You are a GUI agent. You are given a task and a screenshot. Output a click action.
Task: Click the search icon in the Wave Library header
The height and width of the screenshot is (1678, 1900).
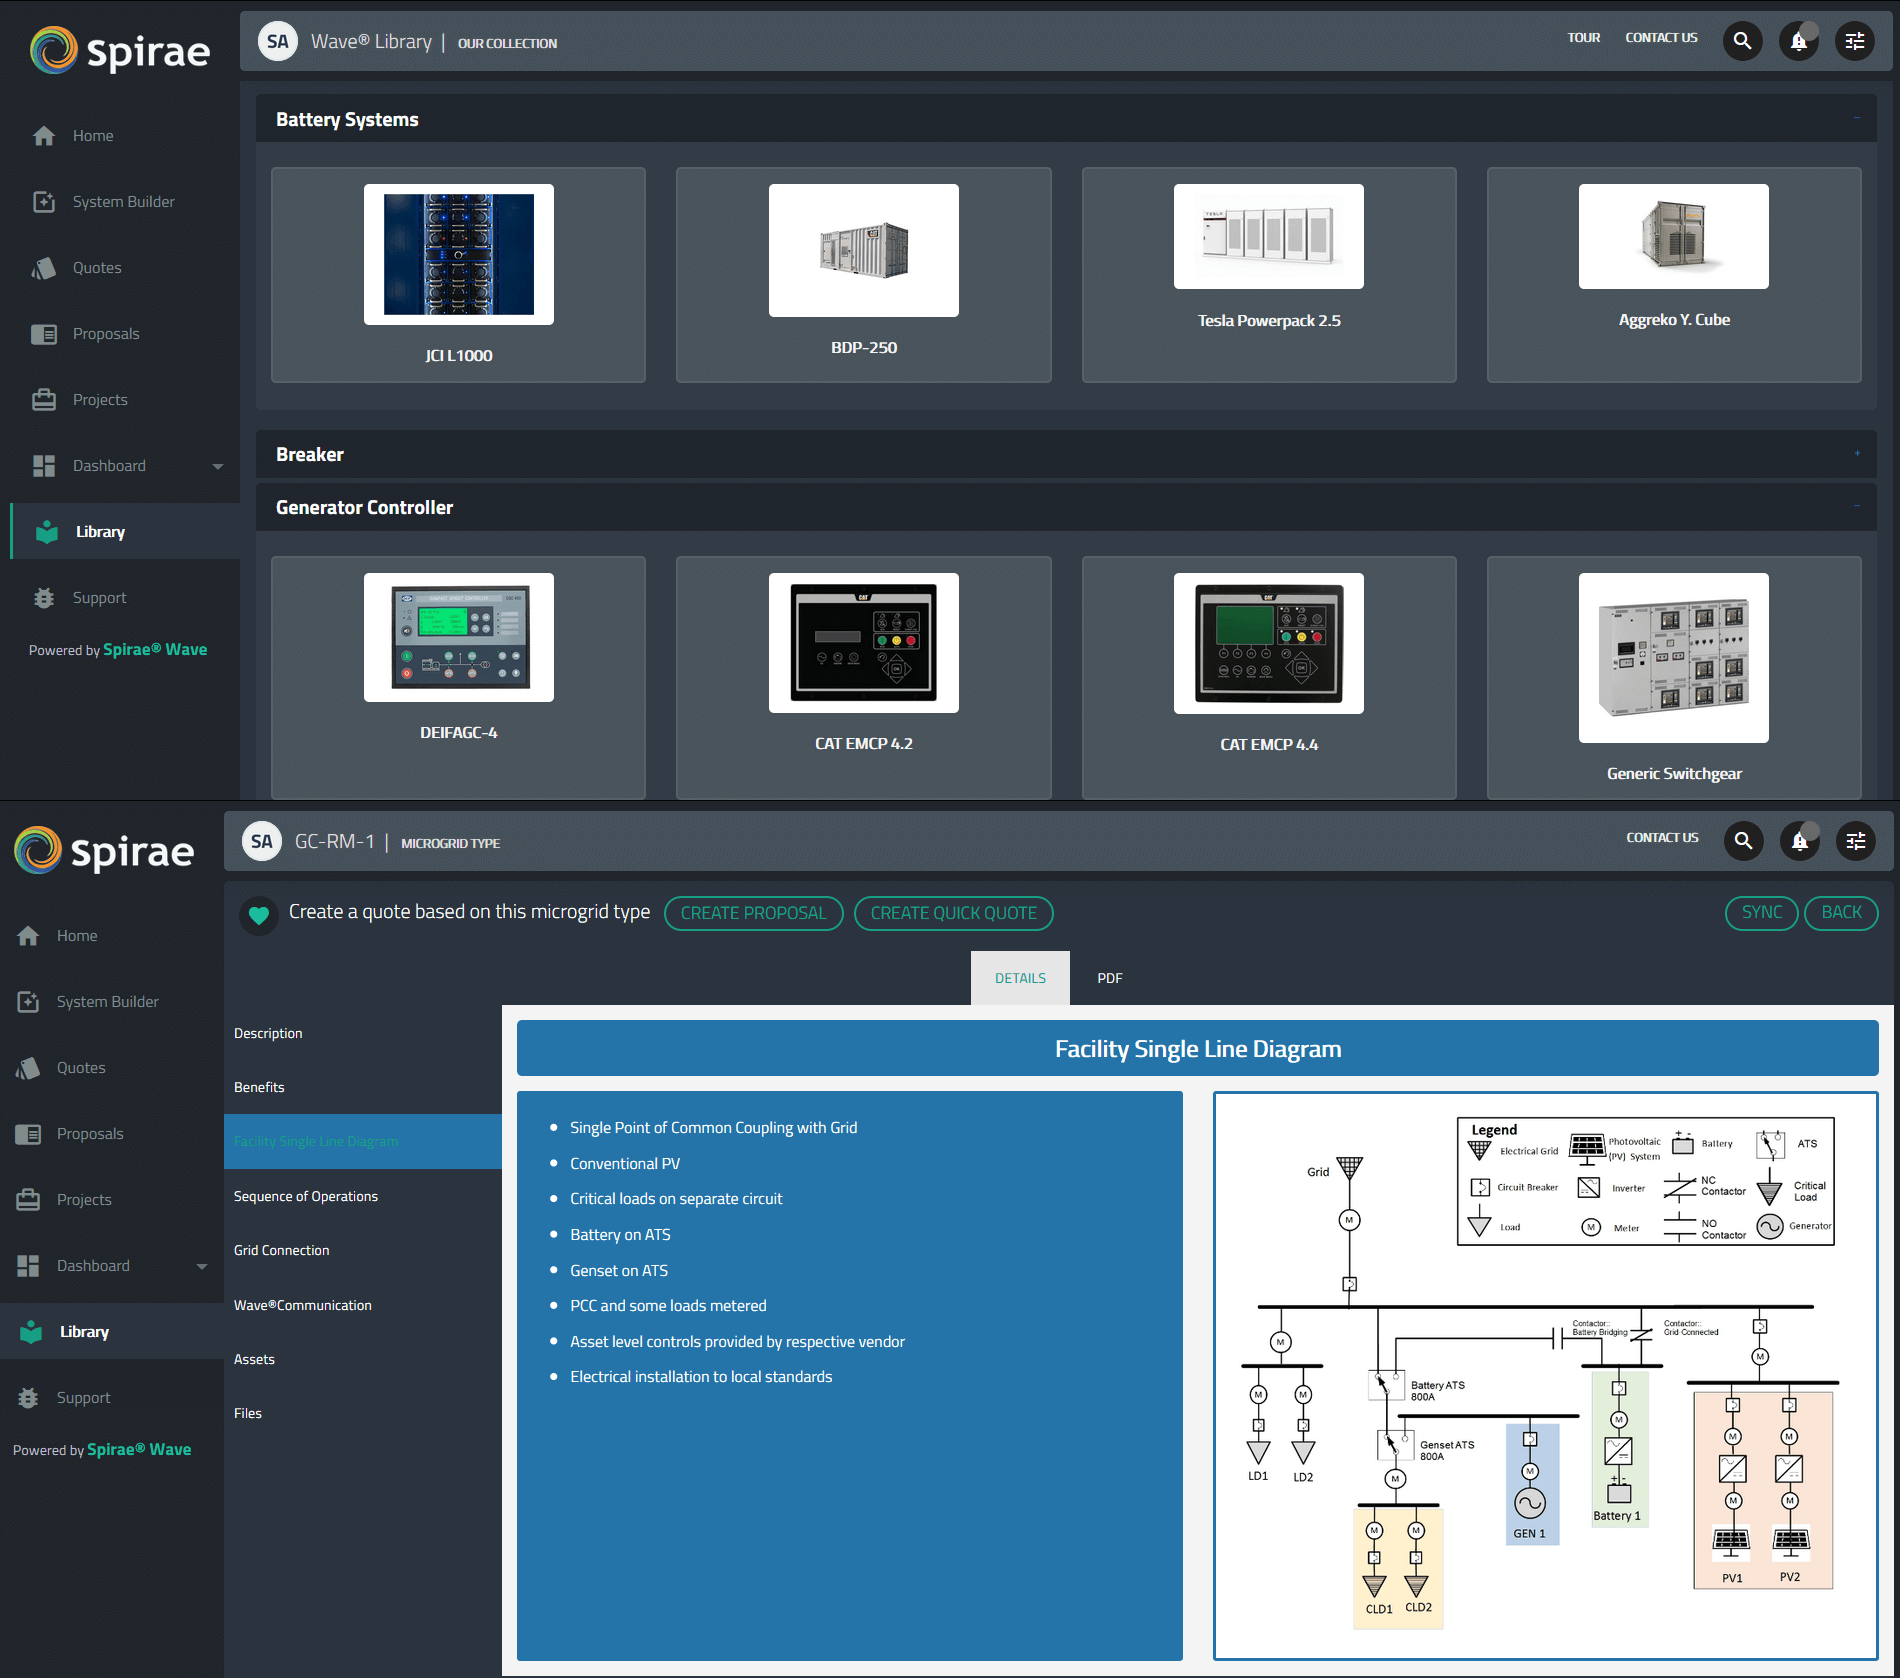point(1742,41)
